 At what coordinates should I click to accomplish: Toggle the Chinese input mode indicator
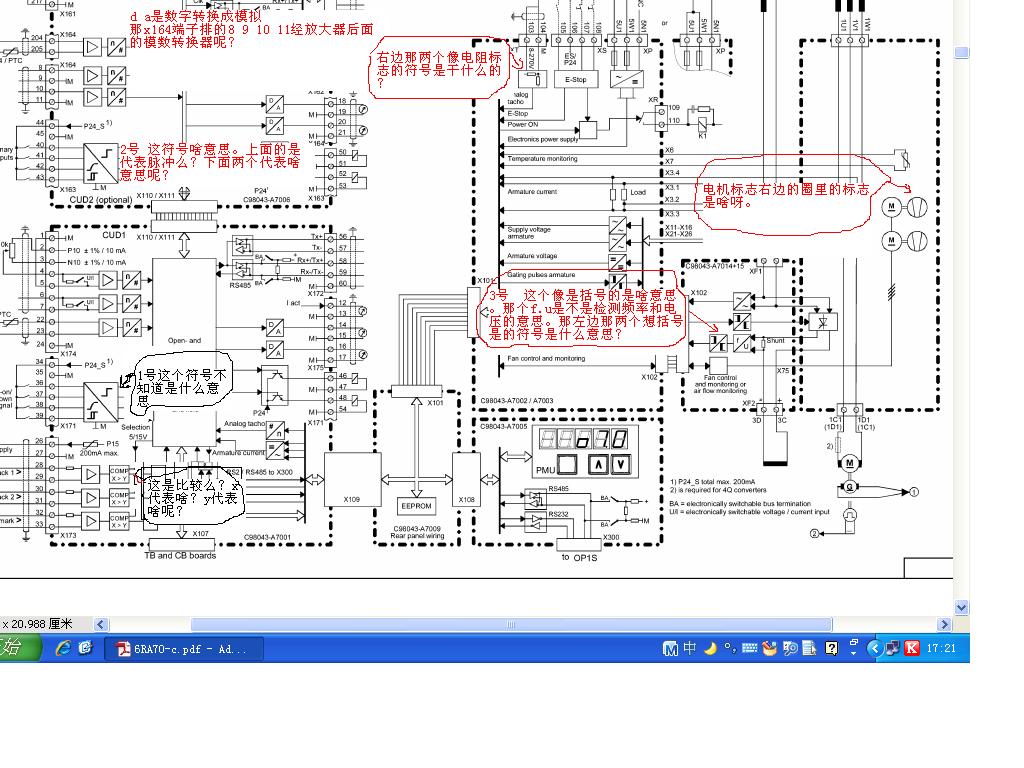[x=690, y=648]
